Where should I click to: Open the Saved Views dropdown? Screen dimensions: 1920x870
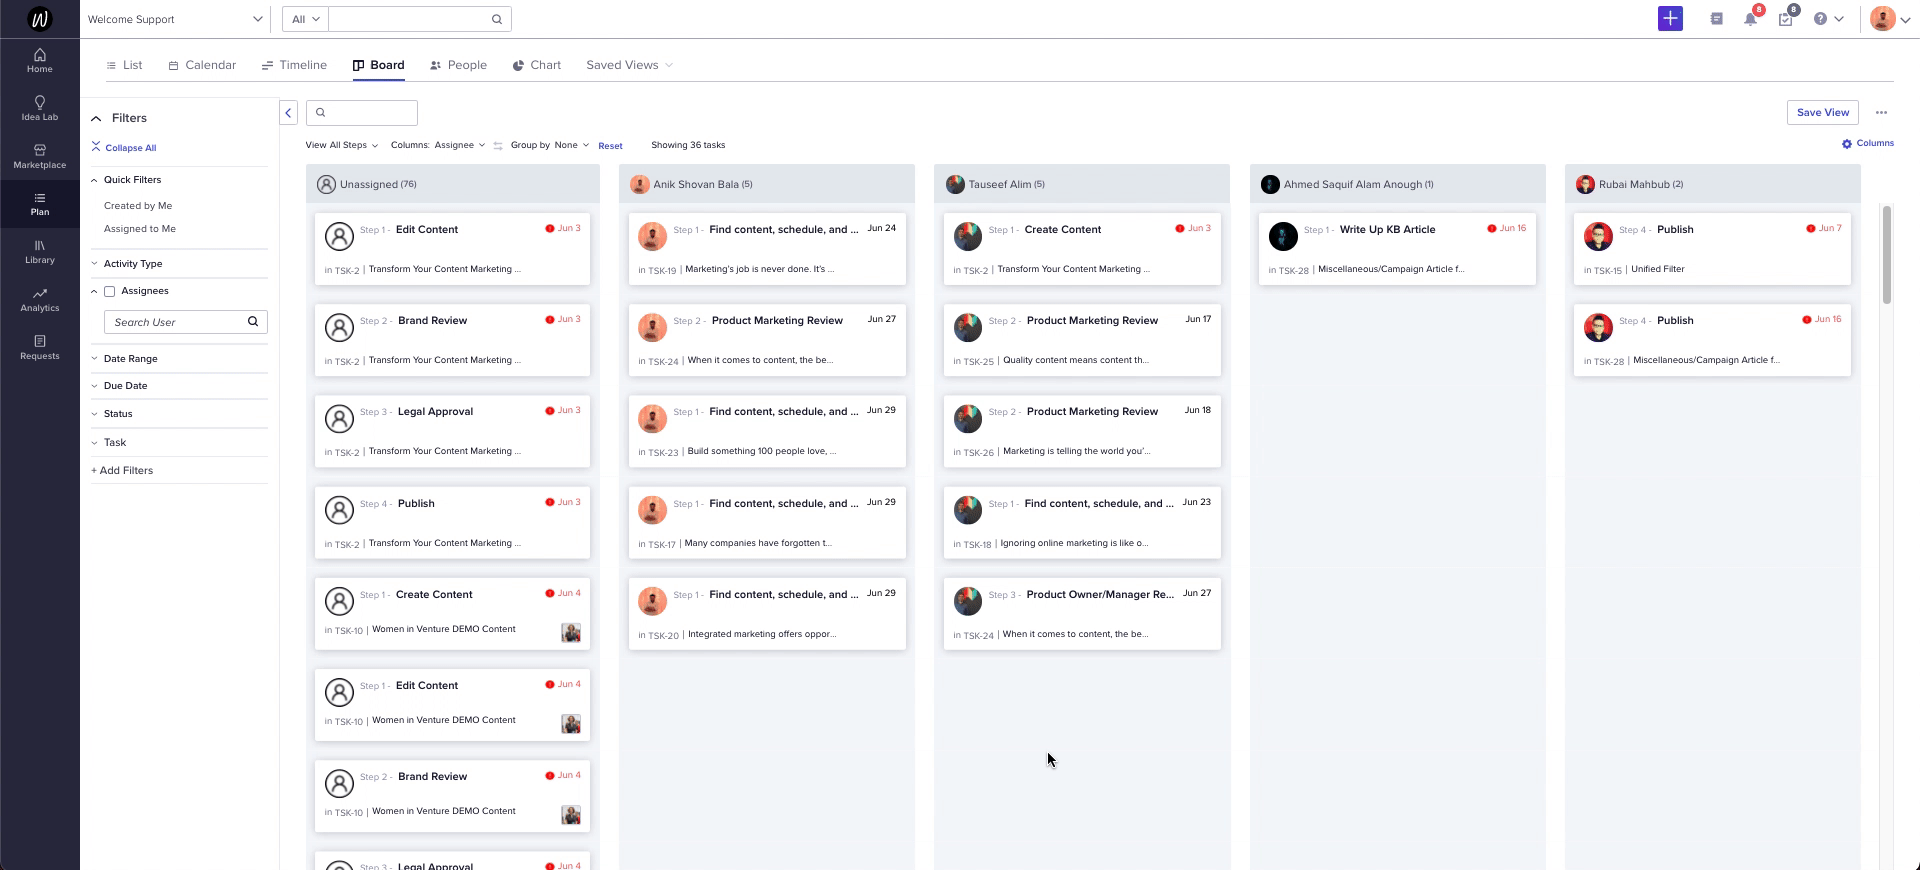[629, 65]
